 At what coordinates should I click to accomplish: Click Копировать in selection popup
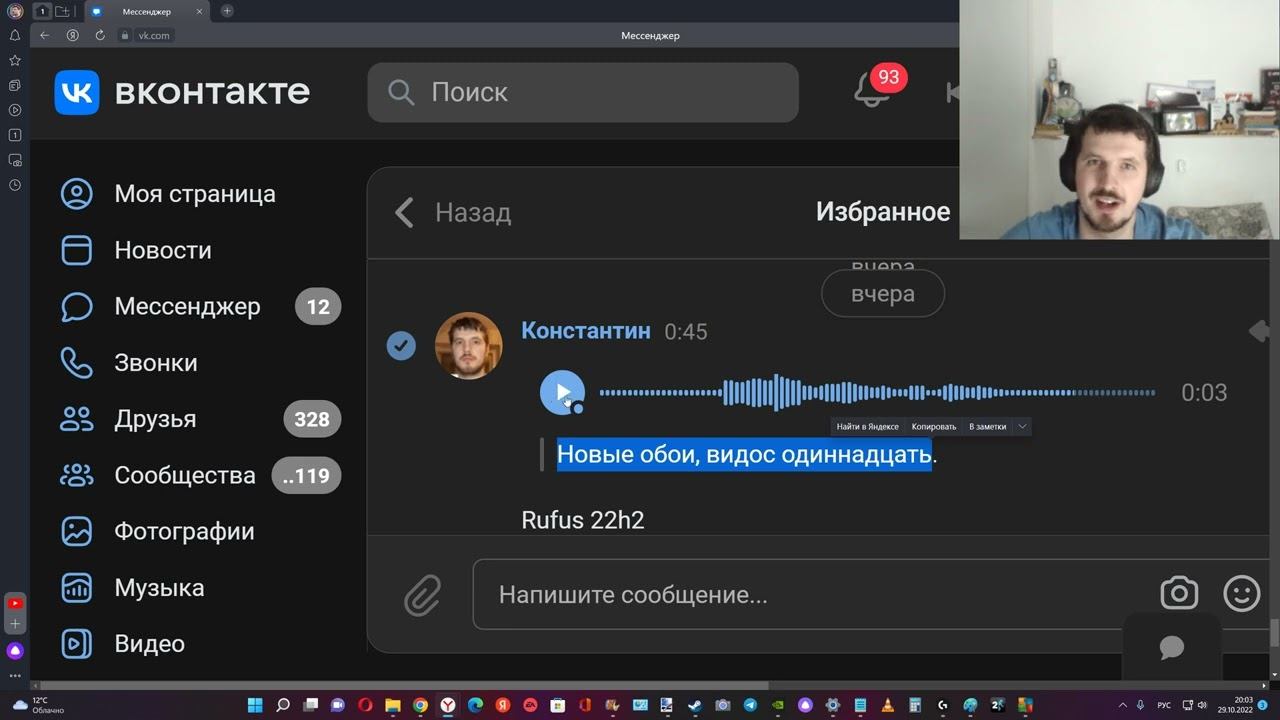tap(934, 427)
